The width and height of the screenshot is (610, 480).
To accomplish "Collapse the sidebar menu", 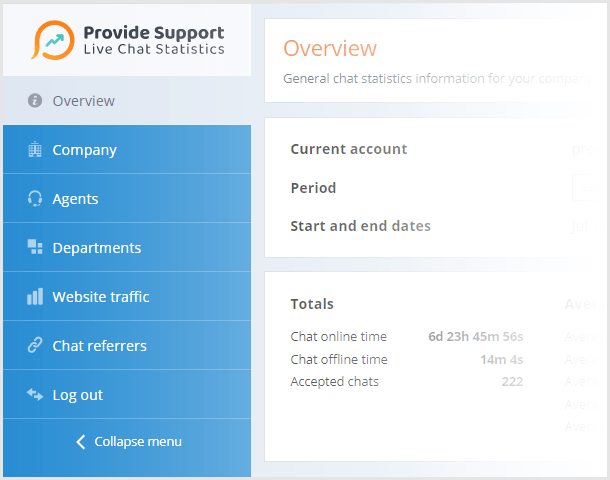I will [x=138, y=442].
